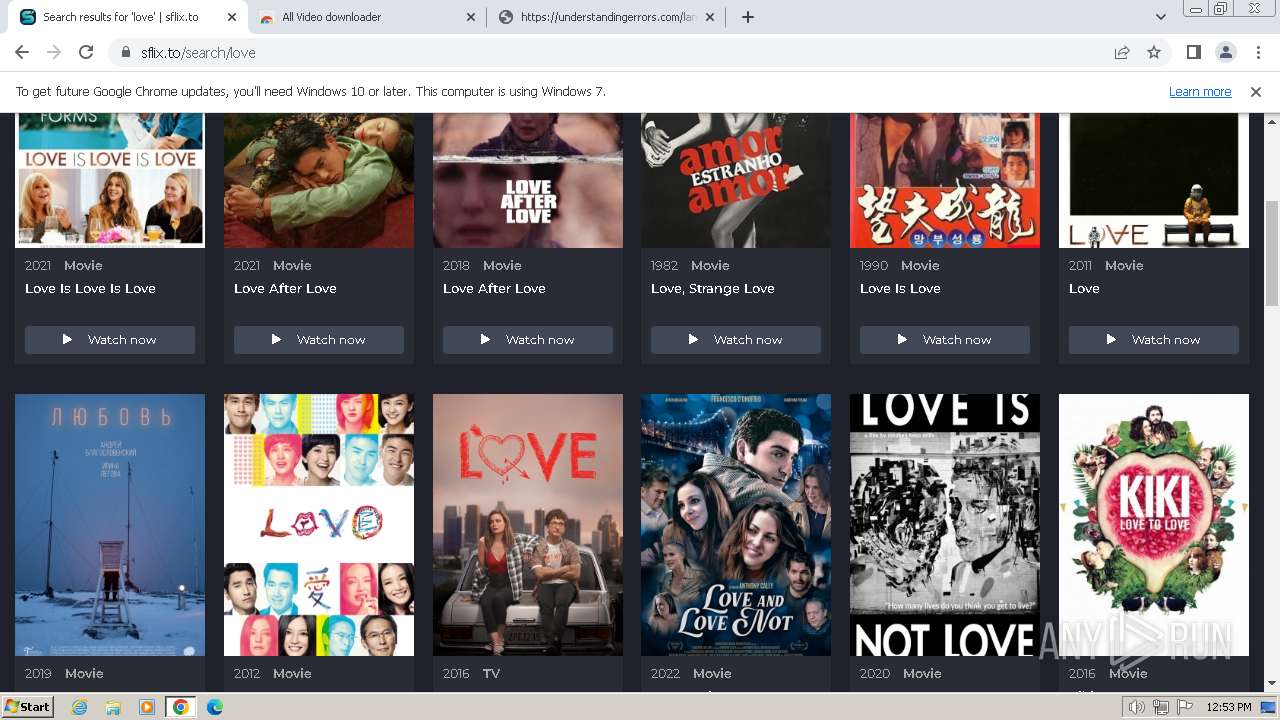
Task: Expand the tab search dropdown arrow
Action: pyautogui.click(x=1161, y=17)
